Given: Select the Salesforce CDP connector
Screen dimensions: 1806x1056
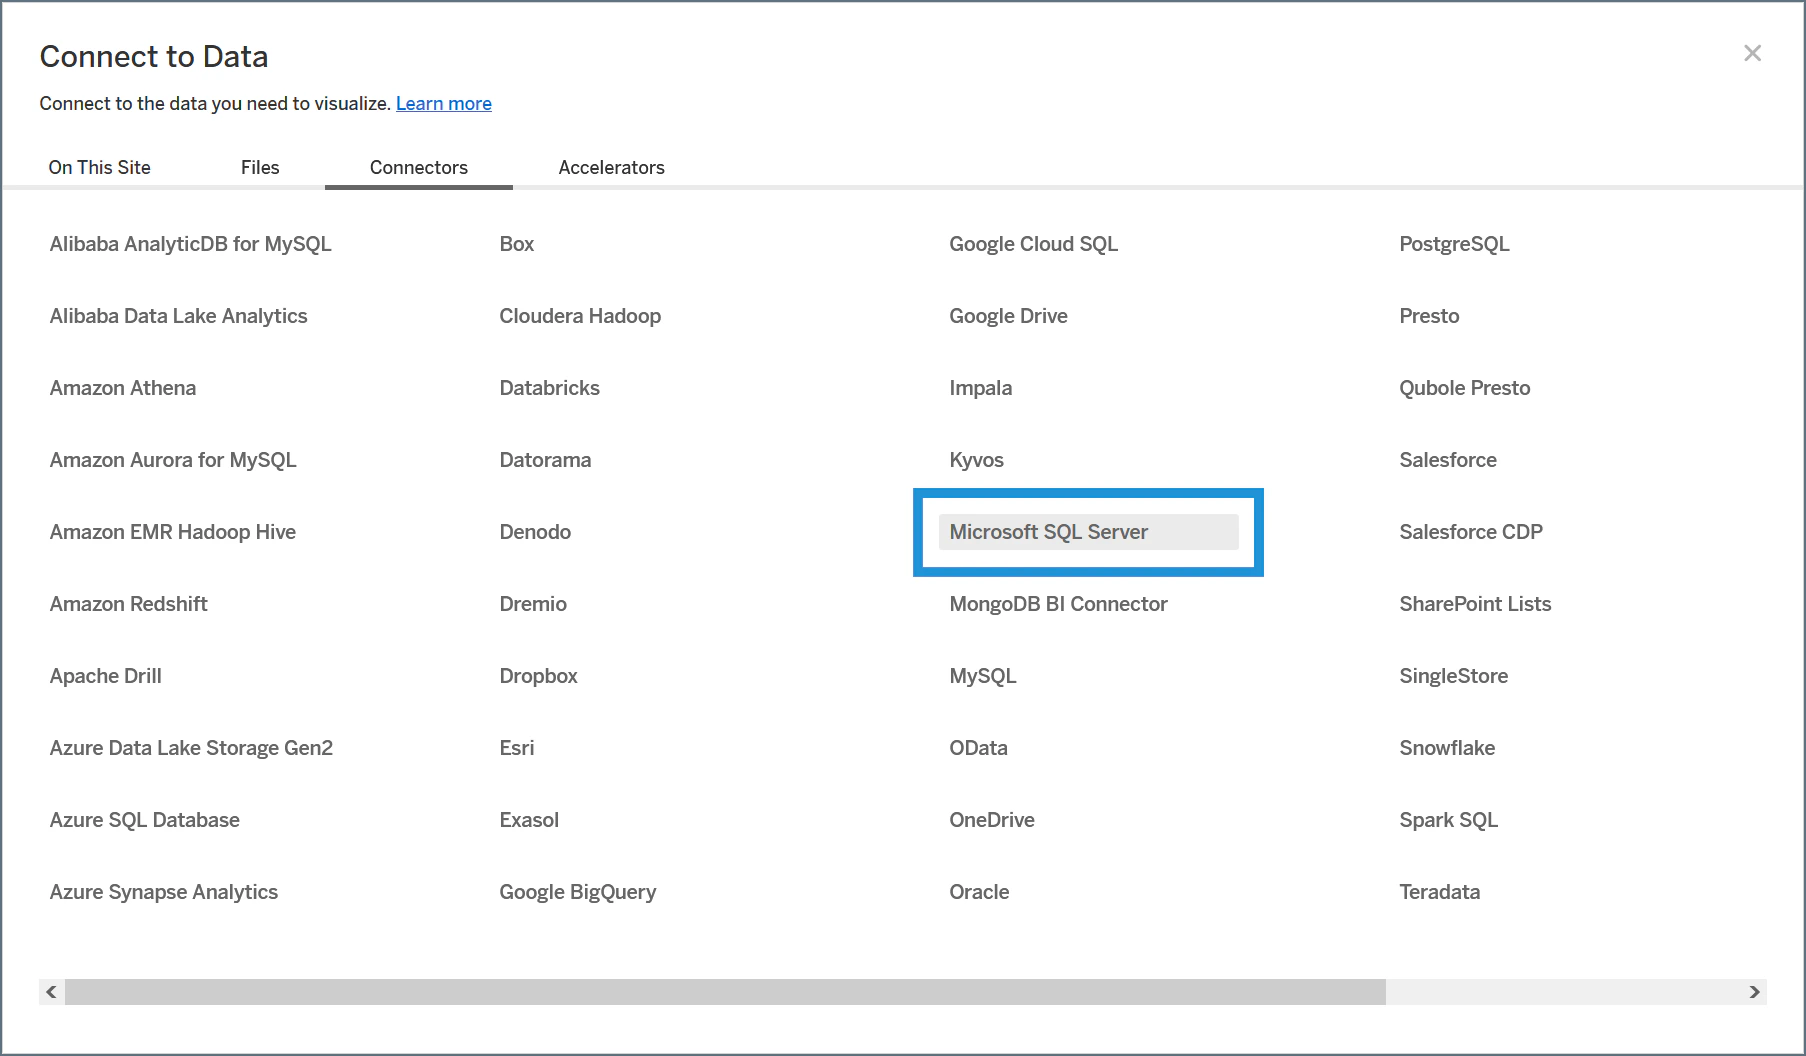Looking at the screenshot, I should [1470, 531].
